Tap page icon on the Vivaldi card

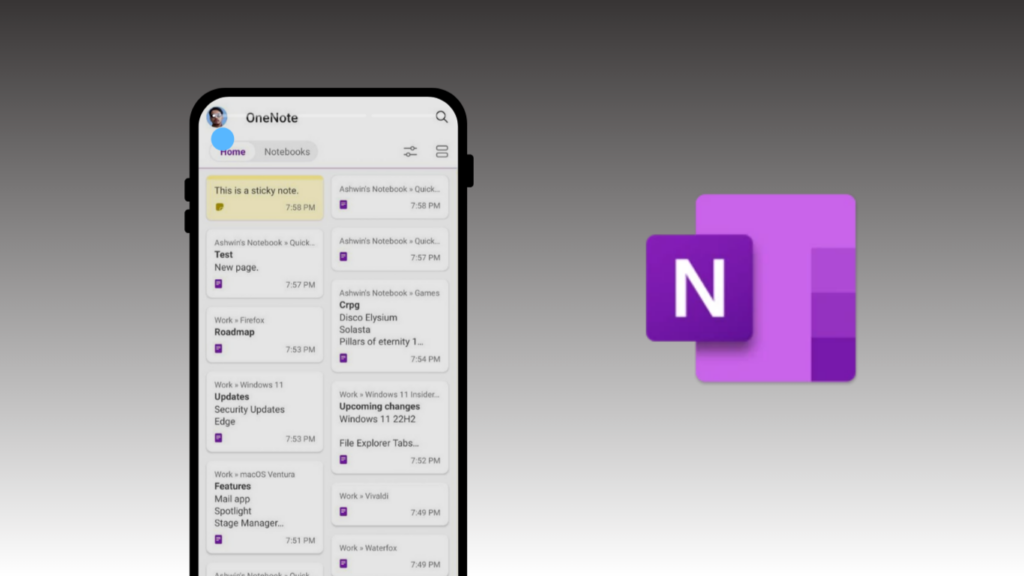tap(344, 512)
